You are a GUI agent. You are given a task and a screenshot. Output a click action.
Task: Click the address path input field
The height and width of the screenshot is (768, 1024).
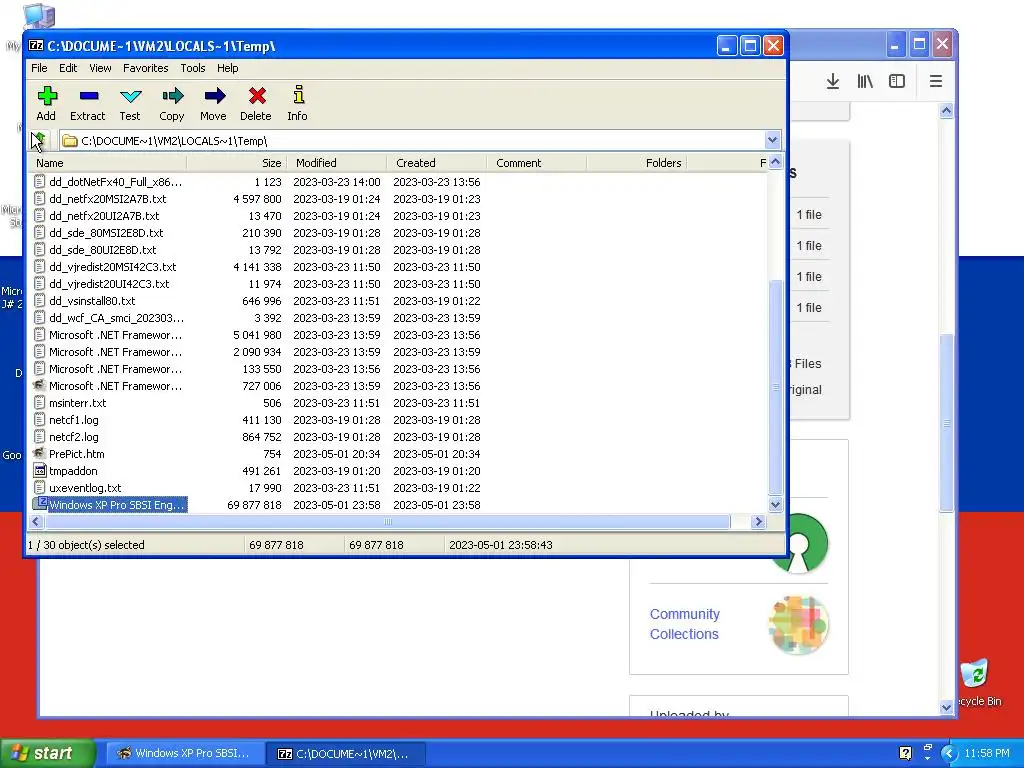[x=413, y=140]
